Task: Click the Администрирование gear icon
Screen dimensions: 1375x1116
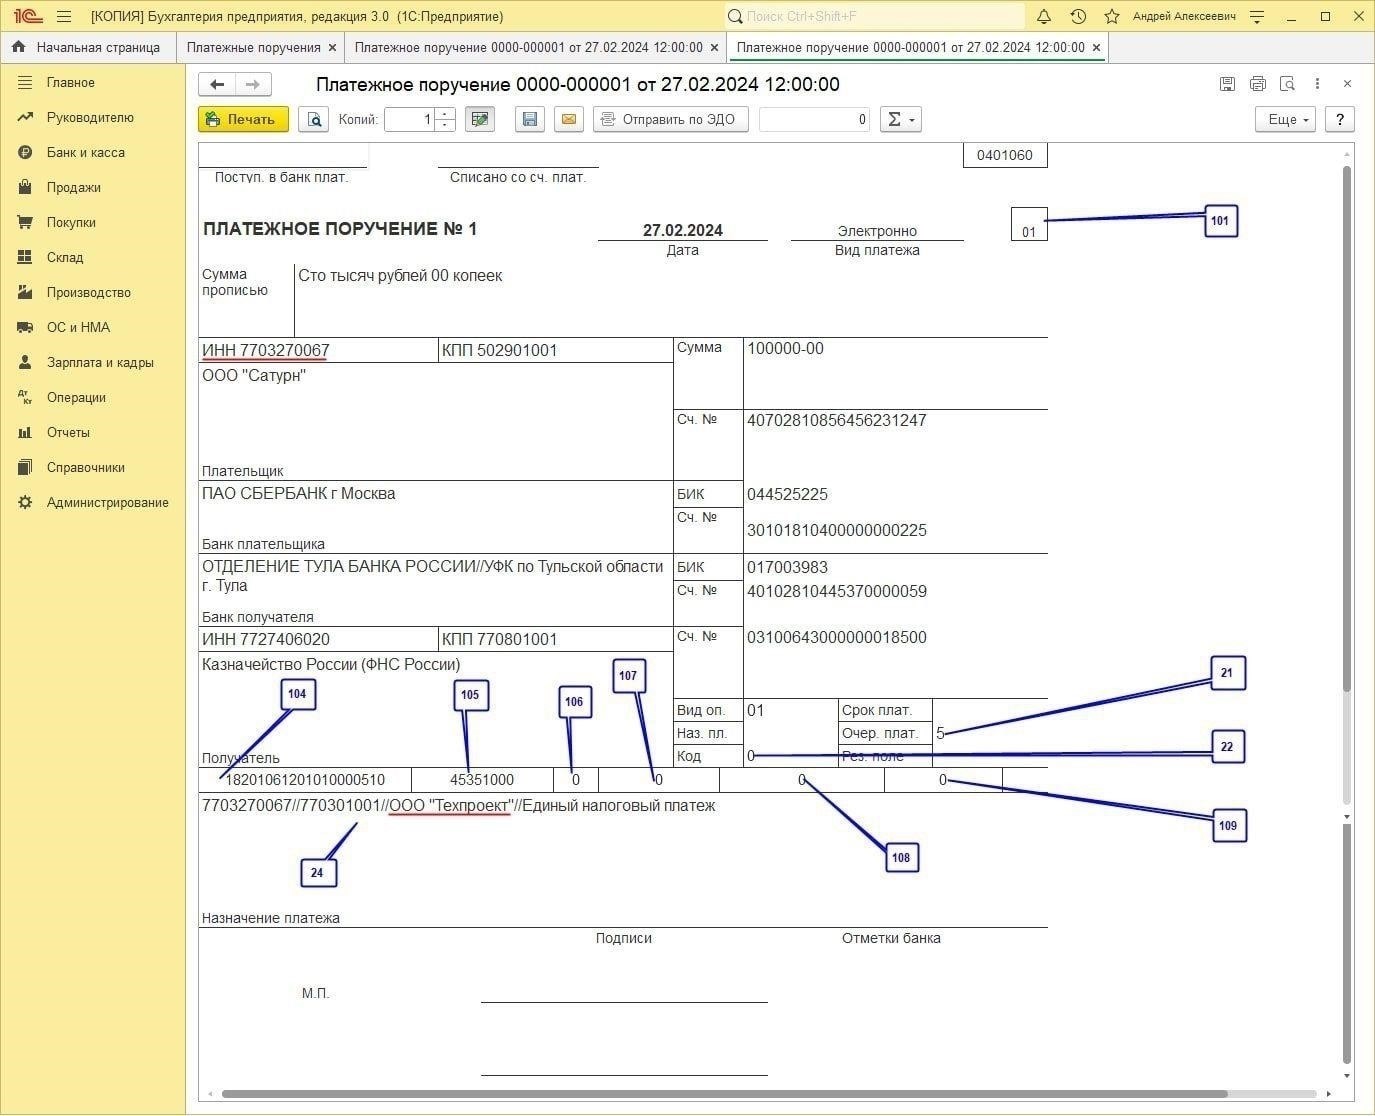Action: click(25, 502)
